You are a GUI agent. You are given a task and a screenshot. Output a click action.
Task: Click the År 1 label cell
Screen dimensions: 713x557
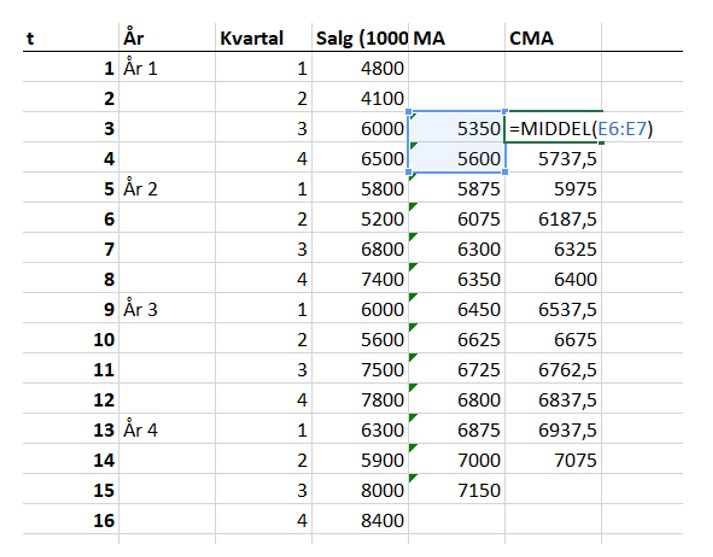(165, 69)
